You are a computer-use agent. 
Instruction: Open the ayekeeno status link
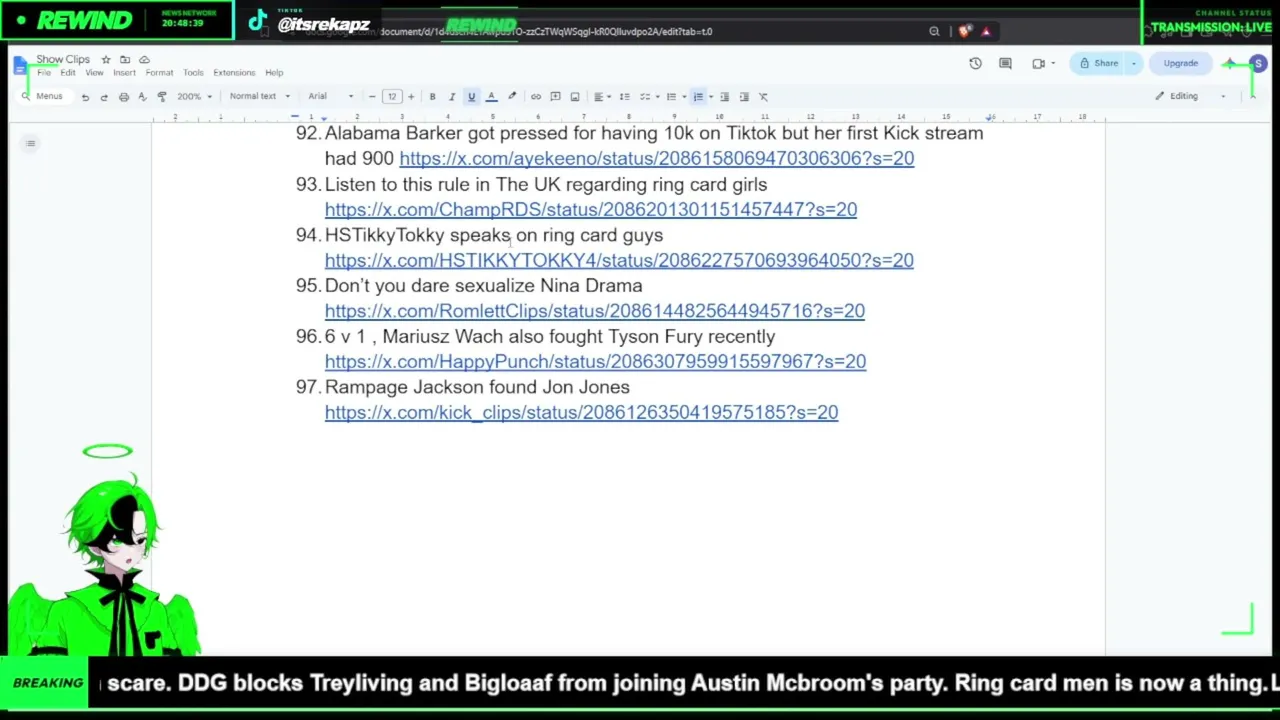(656, 158)
